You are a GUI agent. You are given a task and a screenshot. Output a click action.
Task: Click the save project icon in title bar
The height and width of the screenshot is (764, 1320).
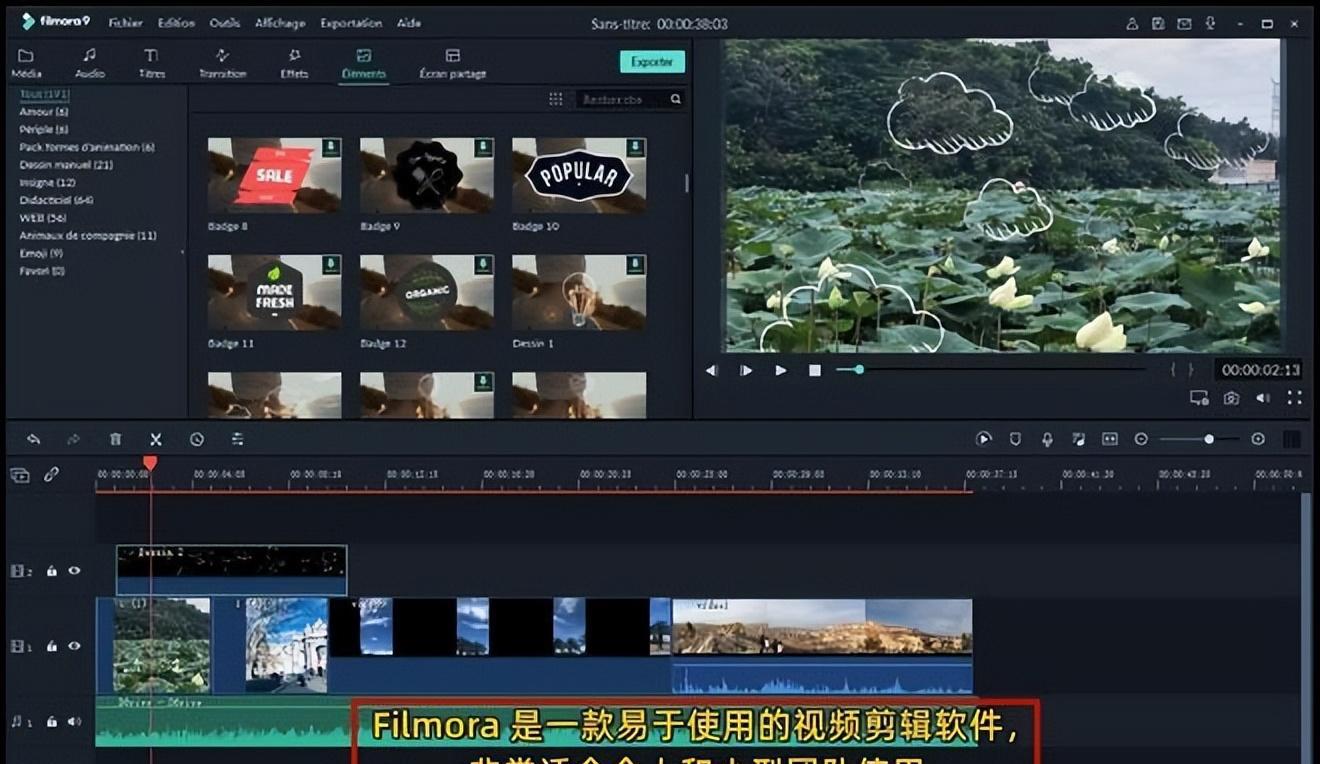tap(1158, 23)
